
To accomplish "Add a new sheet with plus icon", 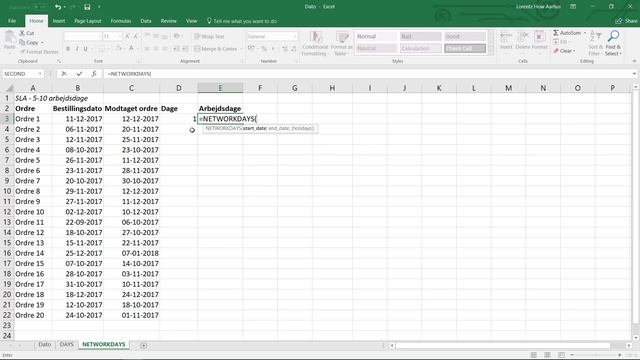I will coord(144,345).
